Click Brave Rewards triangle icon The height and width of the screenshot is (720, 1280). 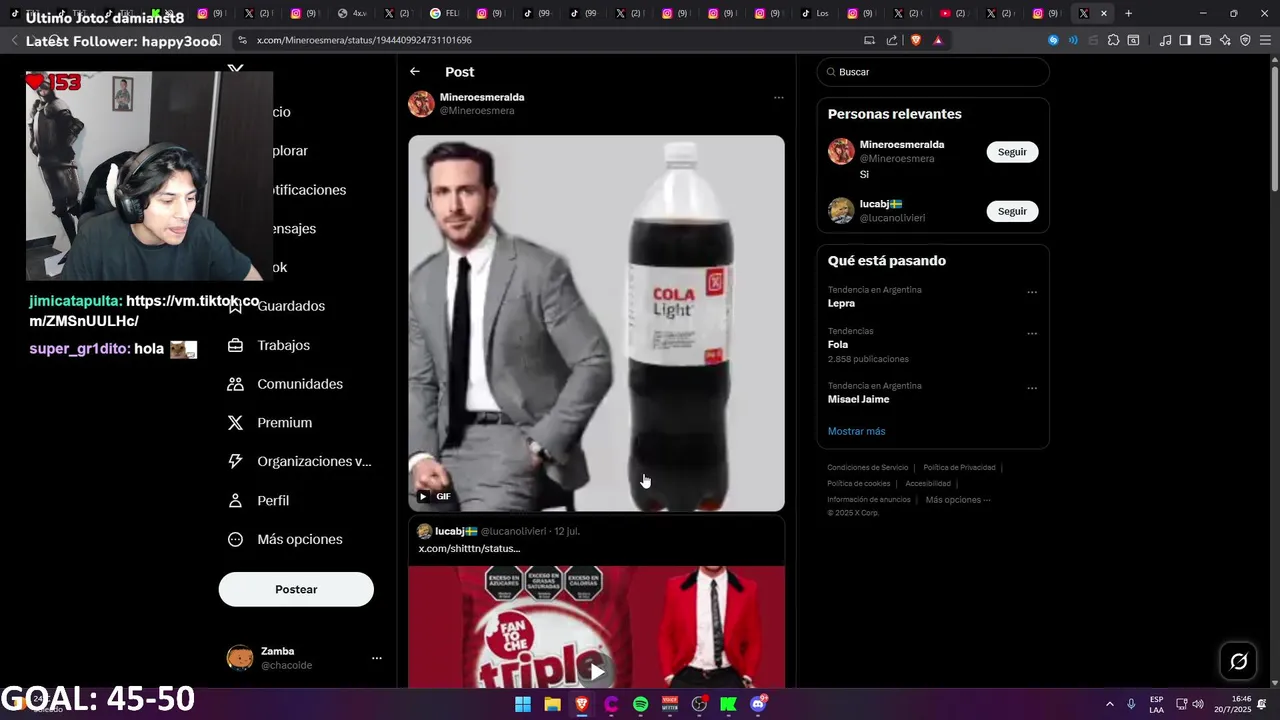pos(938,40)
